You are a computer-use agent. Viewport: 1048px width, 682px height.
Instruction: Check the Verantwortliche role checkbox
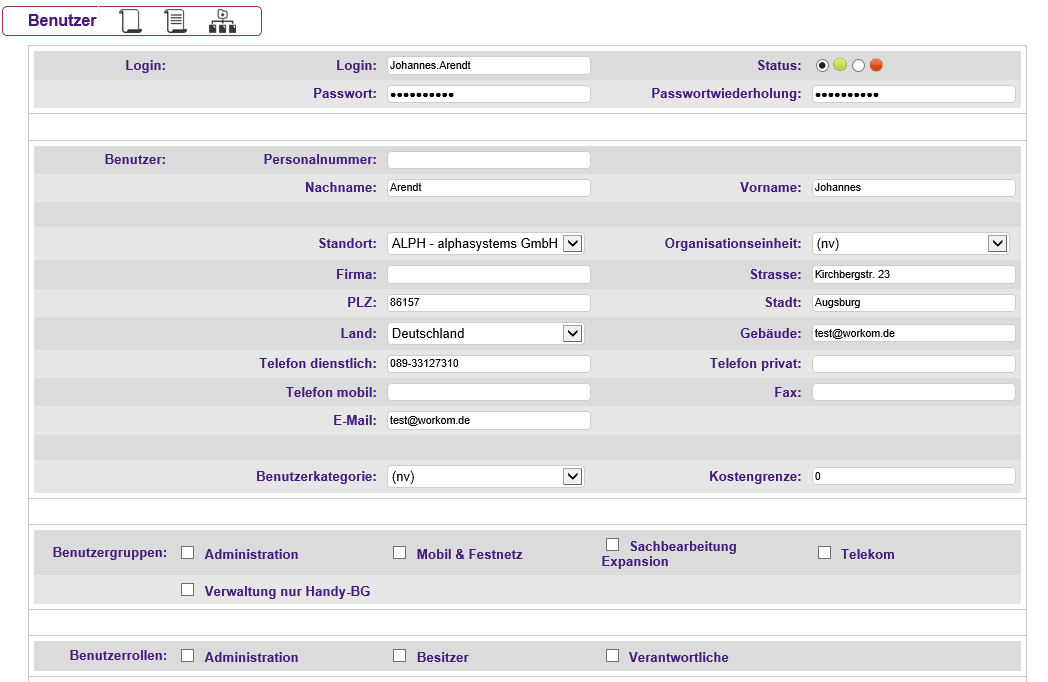tap(612, 656)
